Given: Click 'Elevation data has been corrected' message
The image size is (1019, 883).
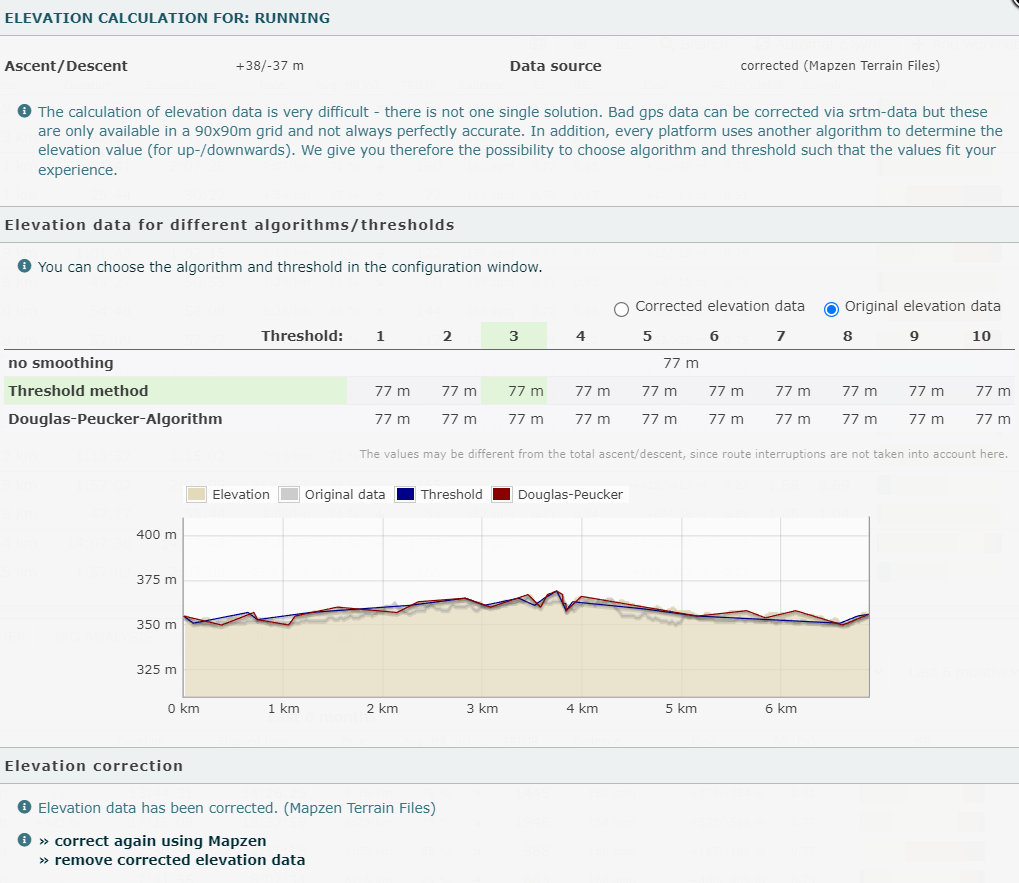Looking at the screenshot, I should point(237,808).
